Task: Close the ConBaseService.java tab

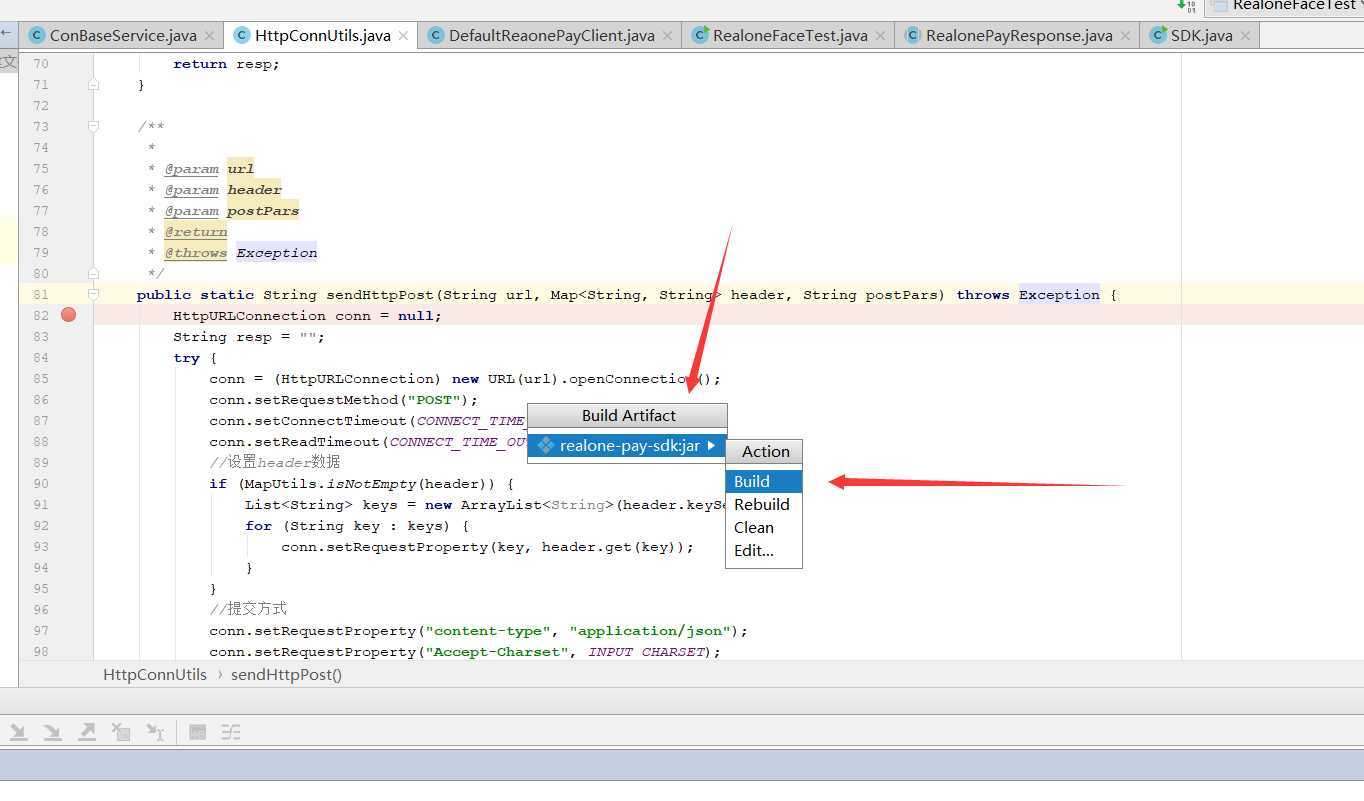Action: pyautogui.click(x=209, y=35)
